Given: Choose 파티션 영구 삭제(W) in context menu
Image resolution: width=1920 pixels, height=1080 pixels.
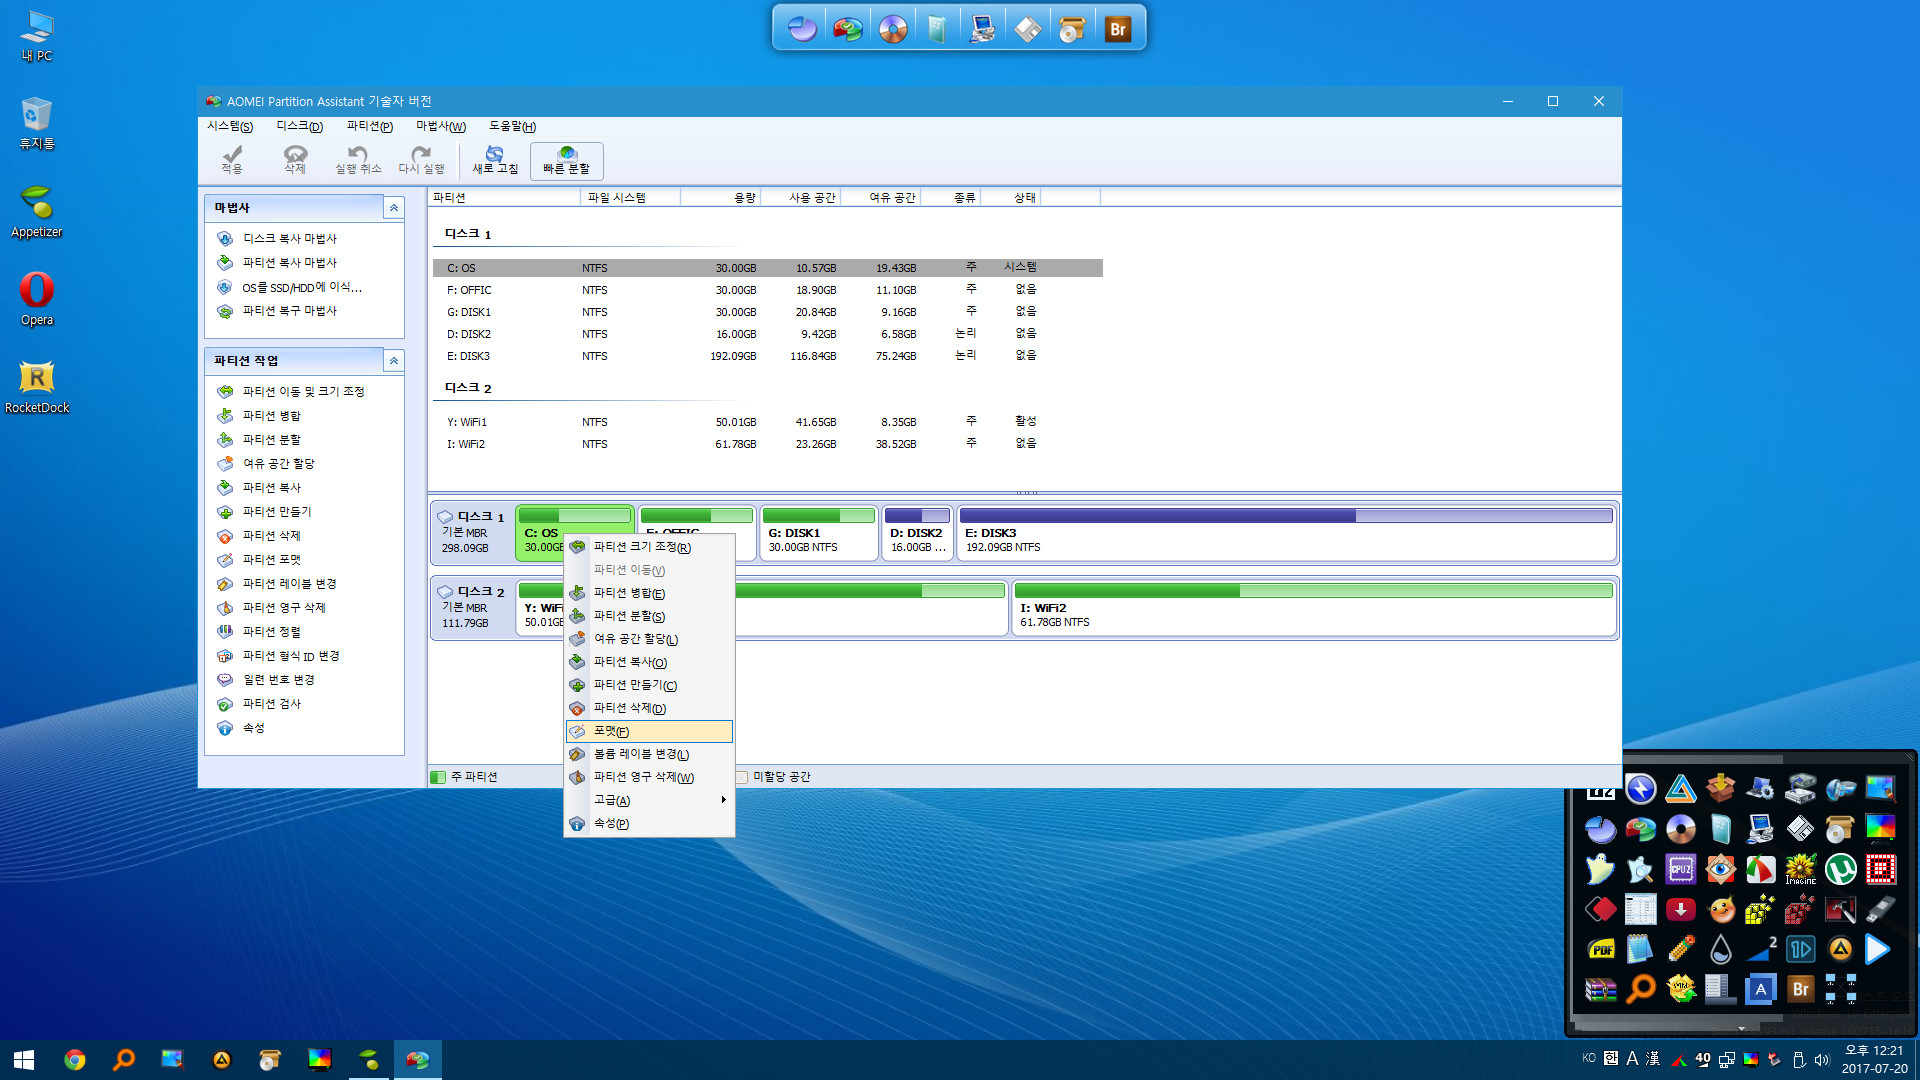Looking at the screenshot, I should point(649,777).
